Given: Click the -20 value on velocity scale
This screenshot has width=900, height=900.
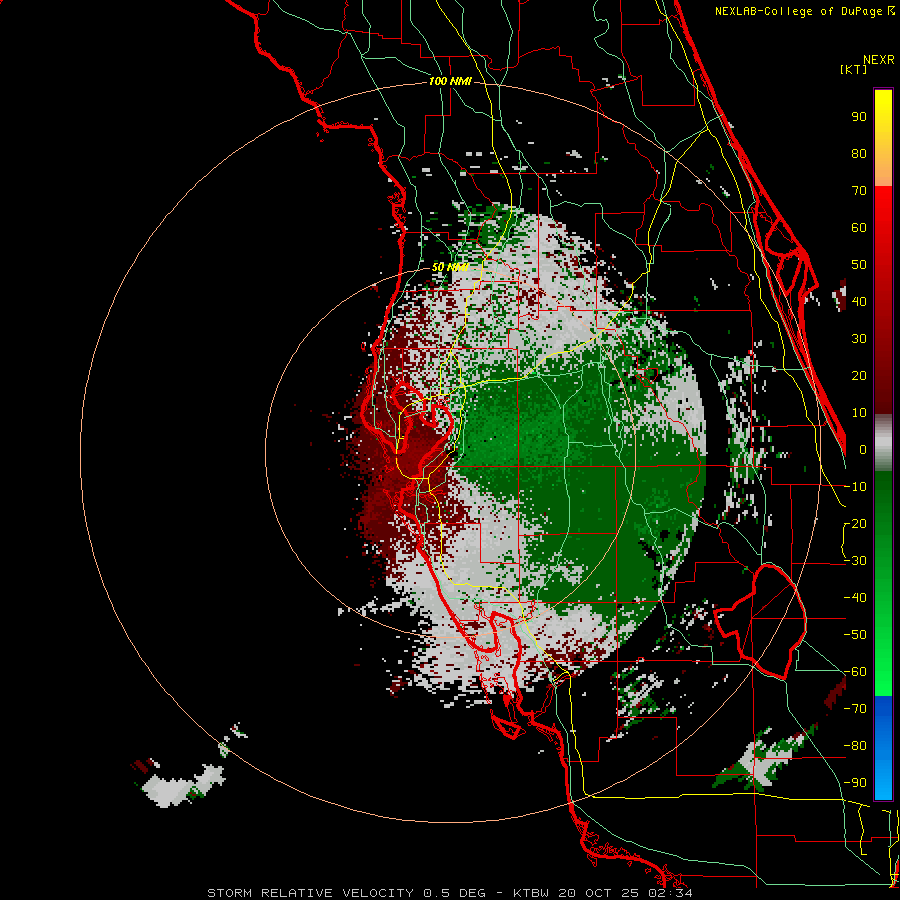Looking at the screenshot, I should click(x=855, y=523).
